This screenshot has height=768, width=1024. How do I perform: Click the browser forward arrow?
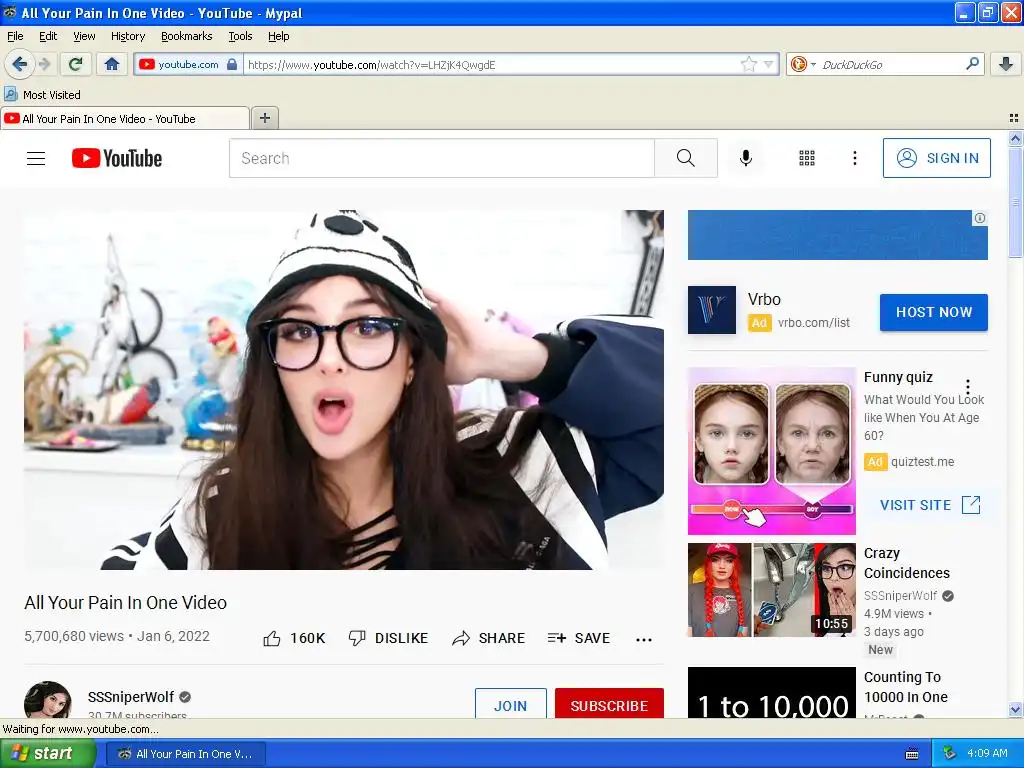click(x=44, y=64)
